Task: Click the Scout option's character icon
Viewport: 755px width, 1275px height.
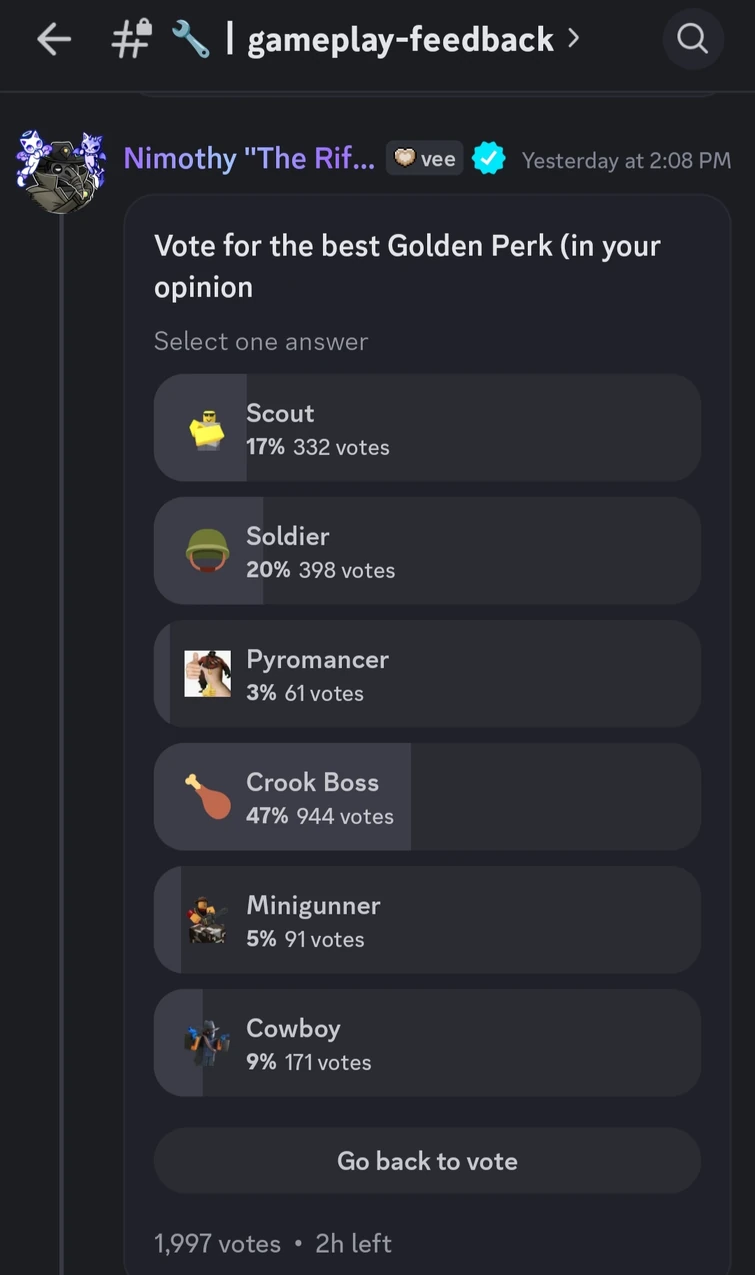Action: [x=207, y=427]
